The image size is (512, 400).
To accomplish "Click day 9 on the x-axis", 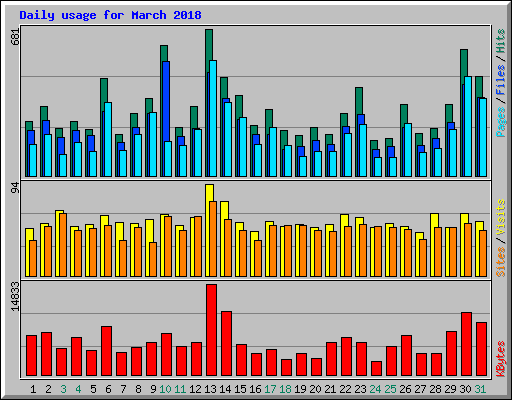I will (153, 389).
